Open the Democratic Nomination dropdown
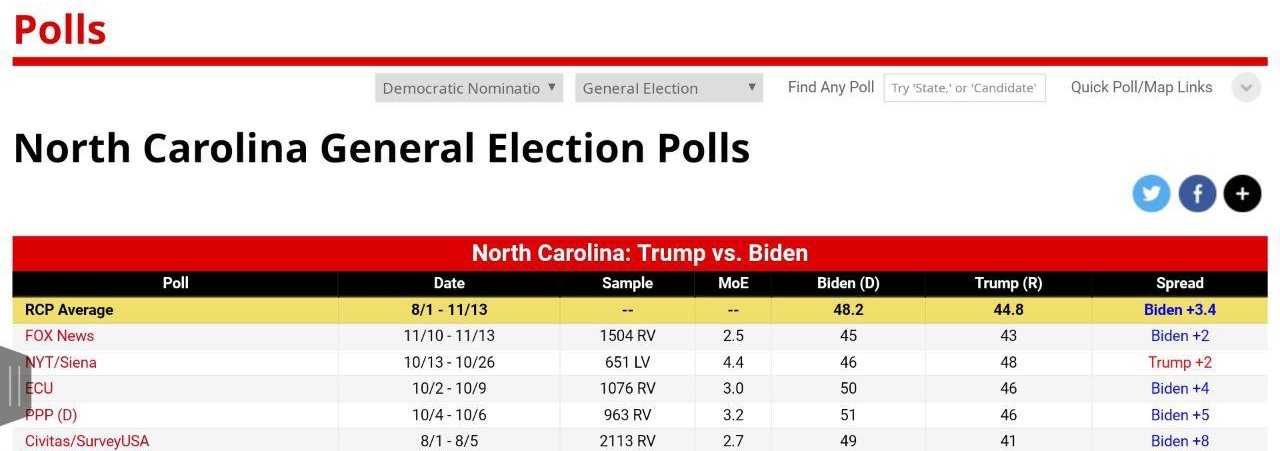The image size is (1280, 451). tap(469, 88)
